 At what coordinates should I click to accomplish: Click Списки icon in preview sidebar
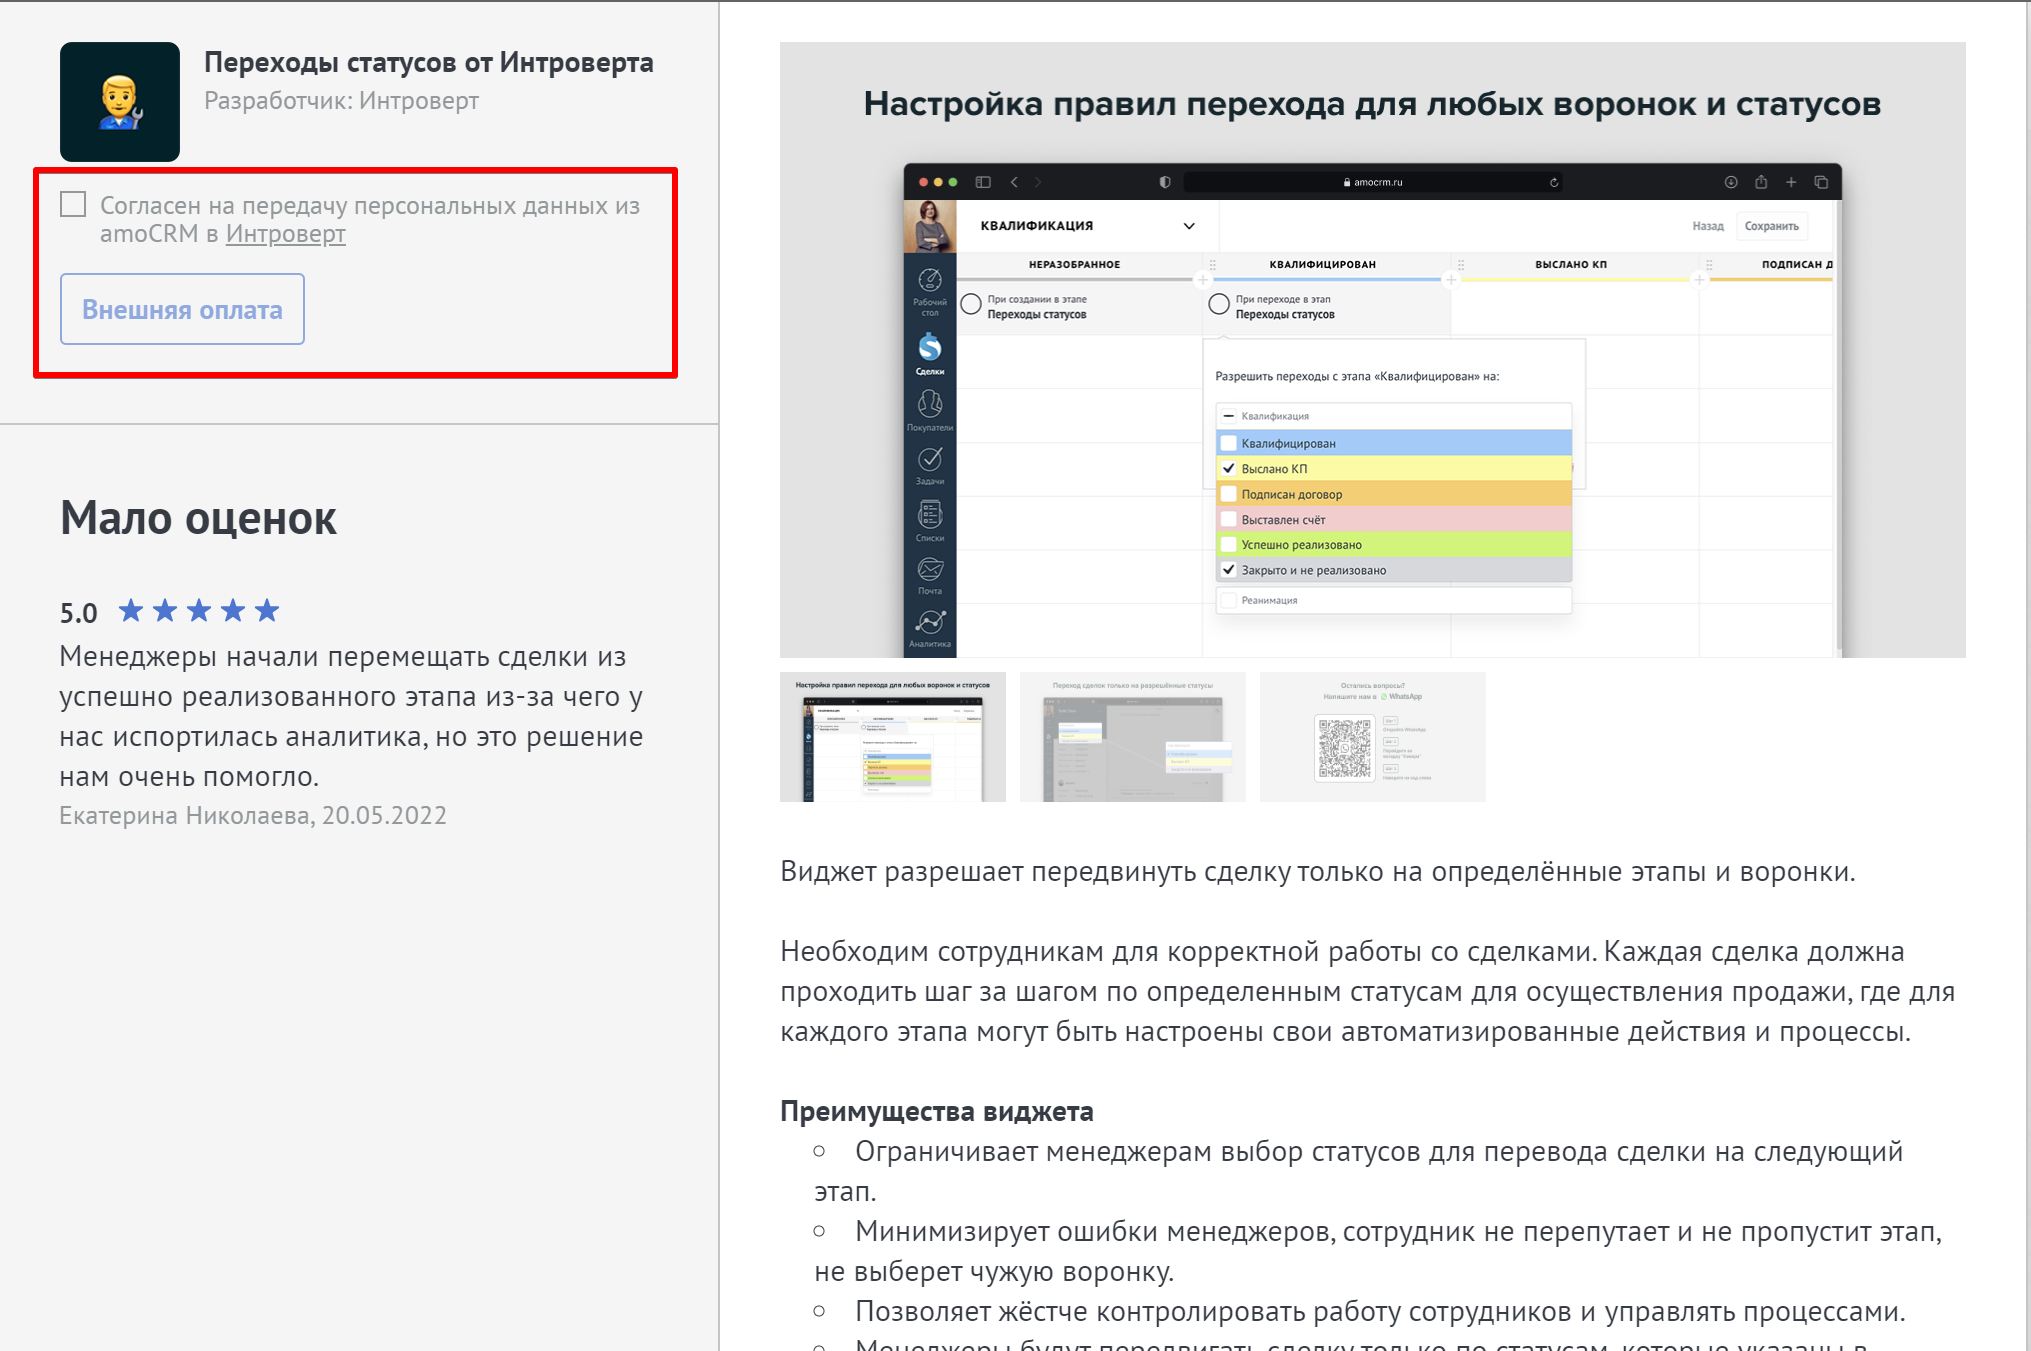[x=930, y=521]
